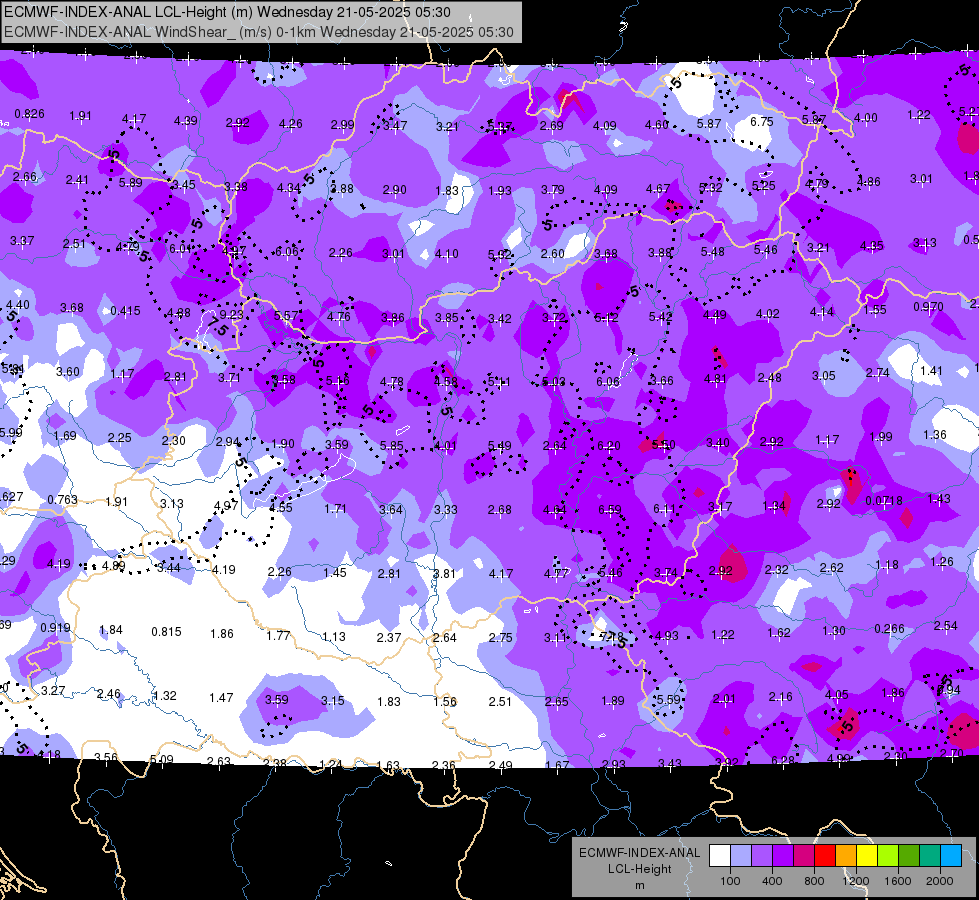Click the wind shear value '0.266'
The height and width of the screenshot is (900, 979).
(889, 628)
